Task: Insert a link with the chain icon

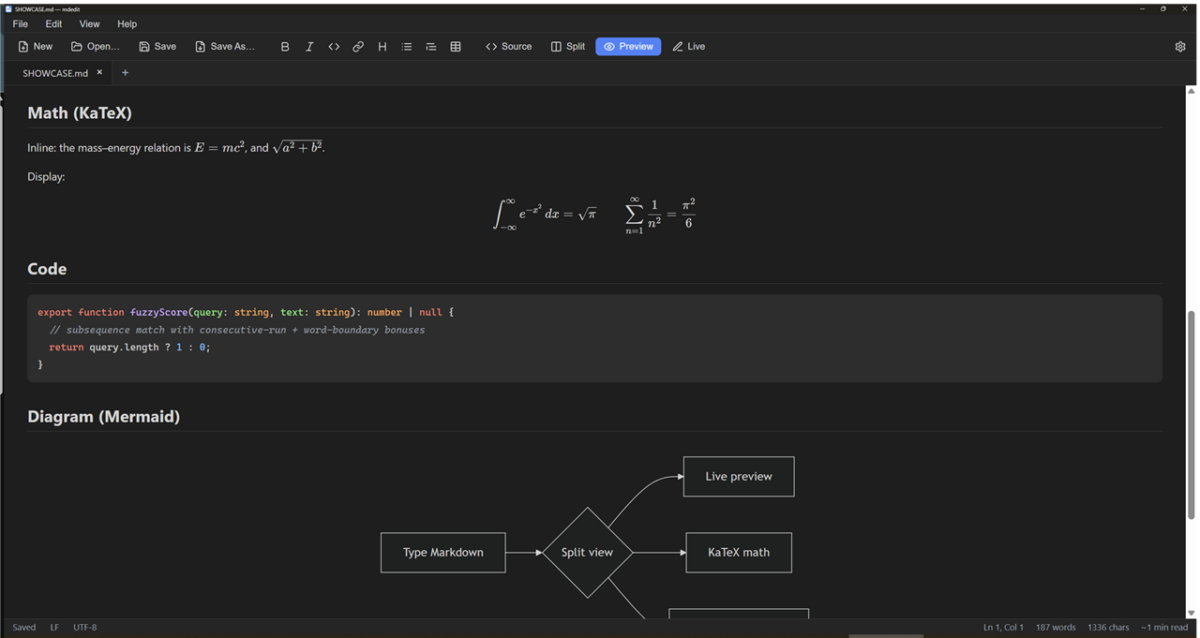Action: [358, 46]
